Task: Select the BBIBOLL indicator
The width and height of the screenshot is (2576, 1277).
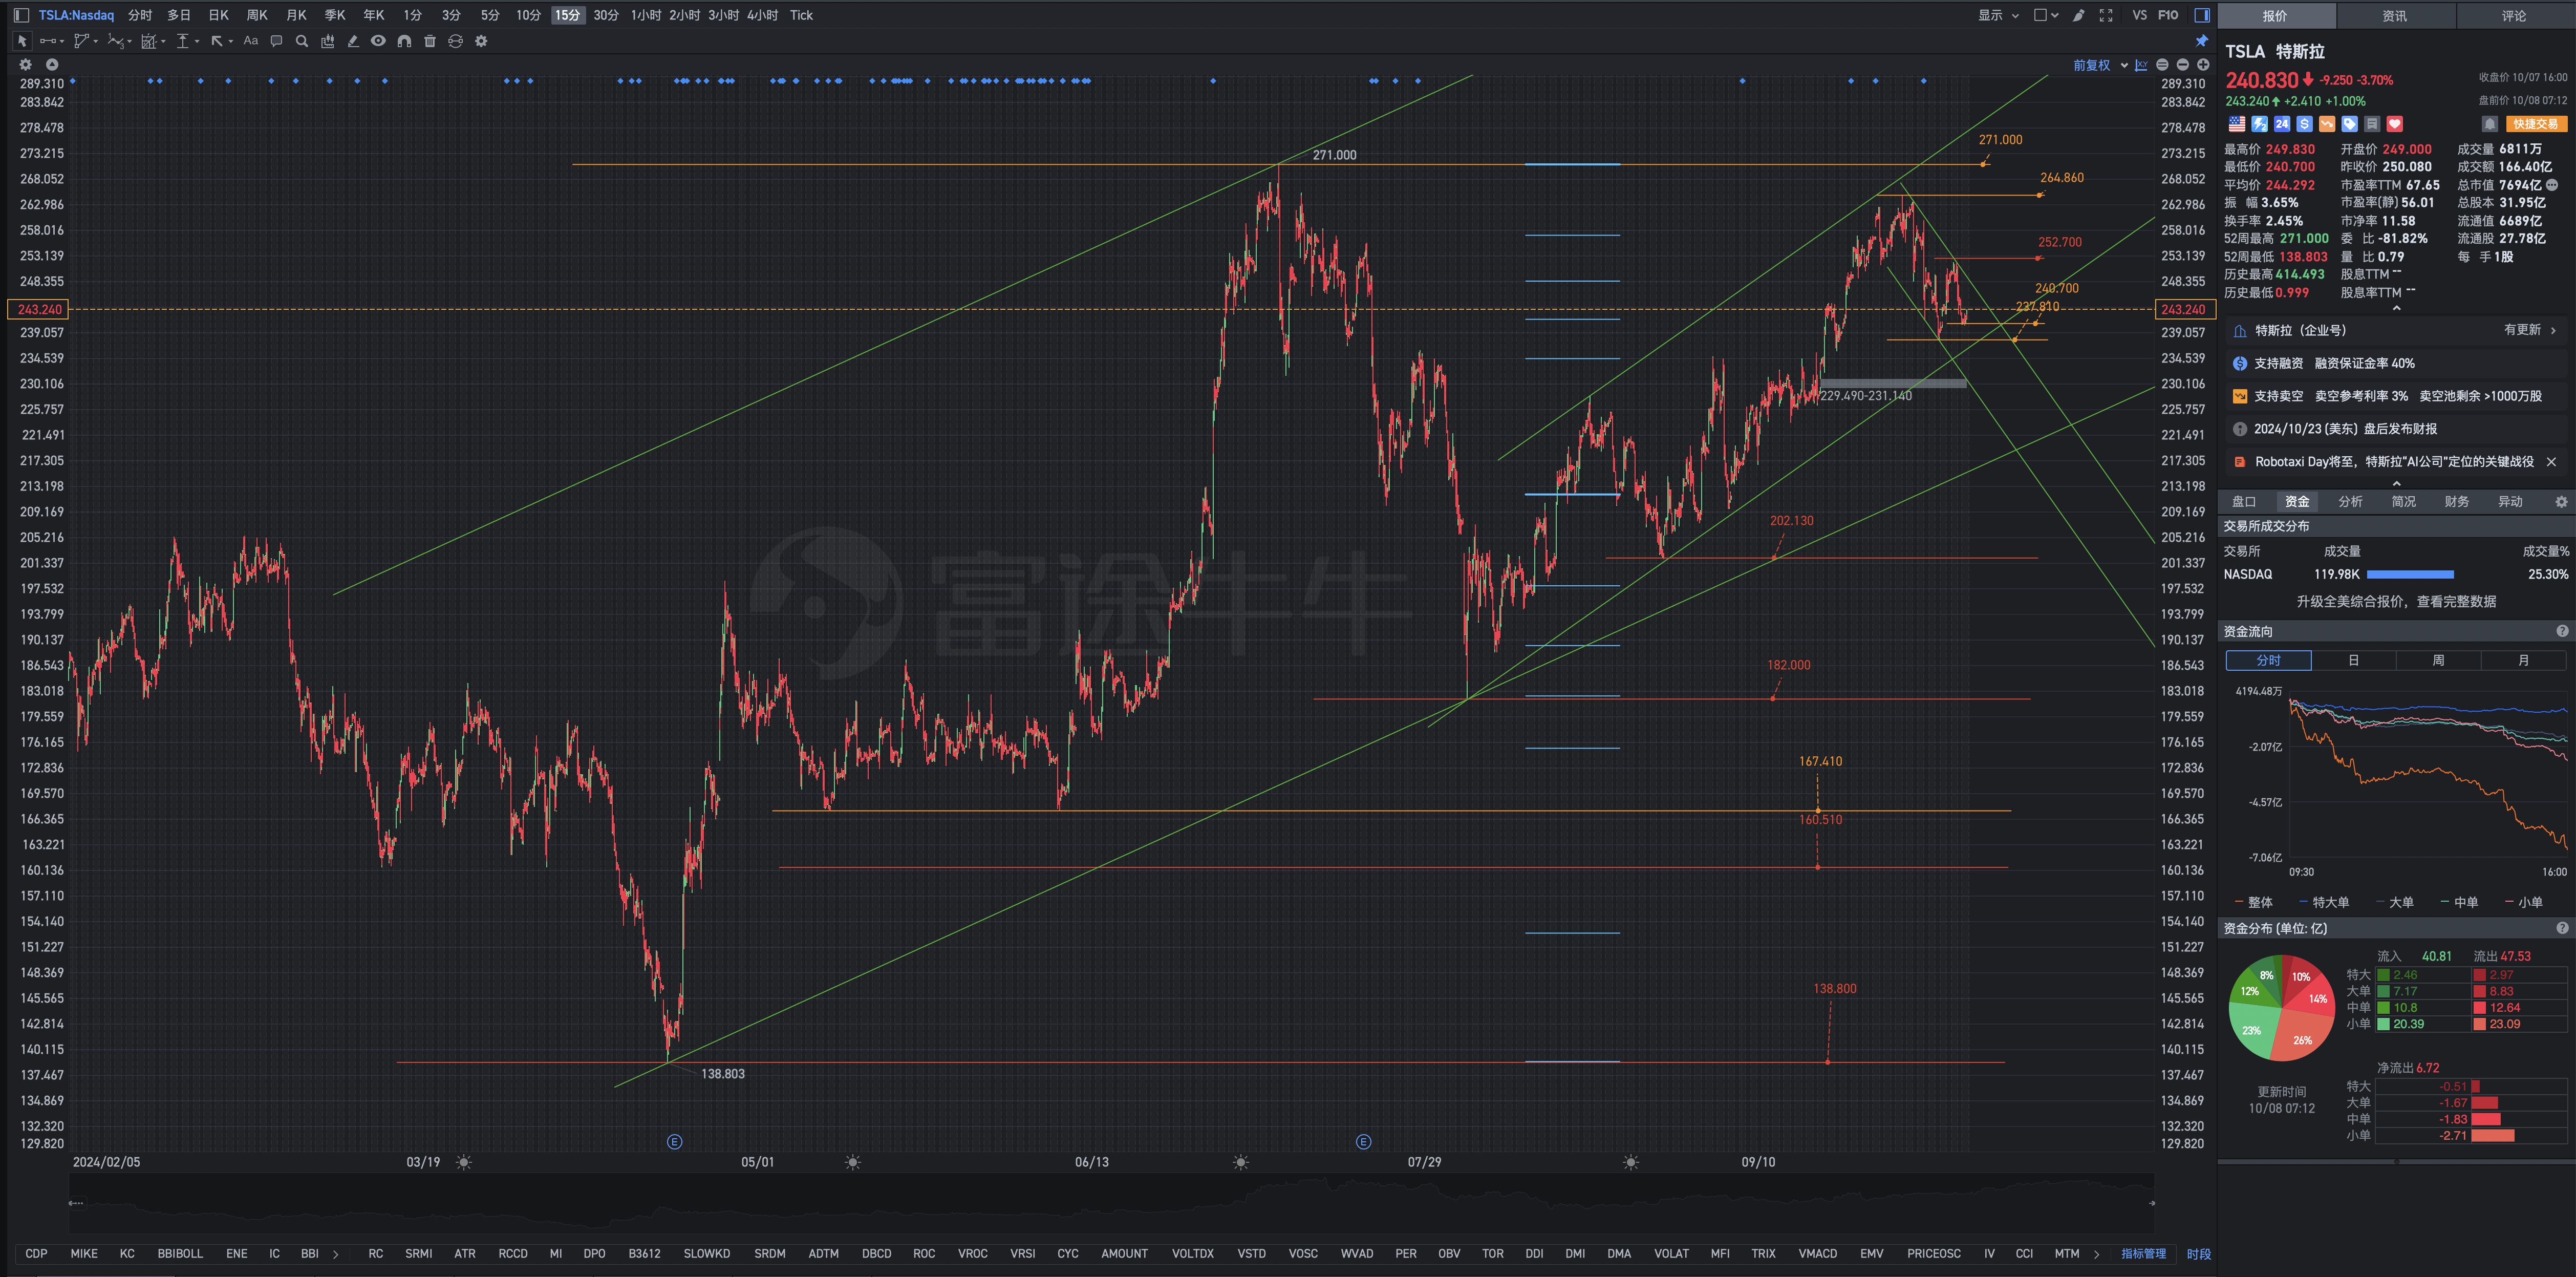Action: pyautogui.click(x=180, y=1253)
